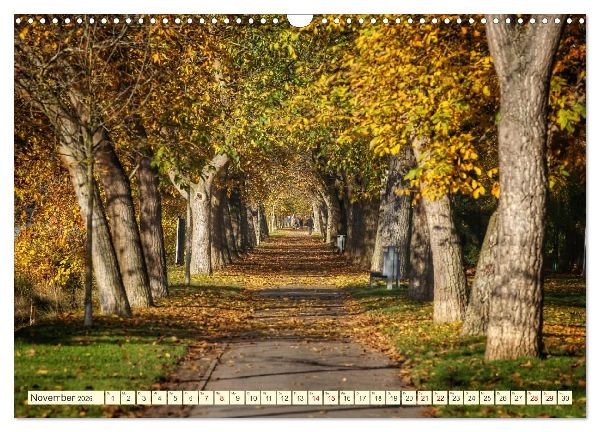The height and width of the screenshot is (432, 600).
Task: Select the red date cell 21
Action: tap(425, 398)
